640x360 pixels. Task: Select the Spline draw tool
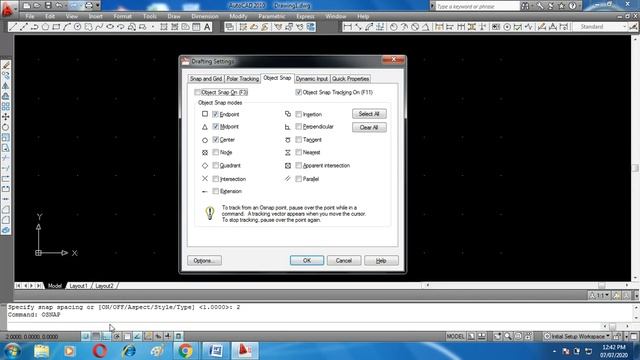pos(99,27)
